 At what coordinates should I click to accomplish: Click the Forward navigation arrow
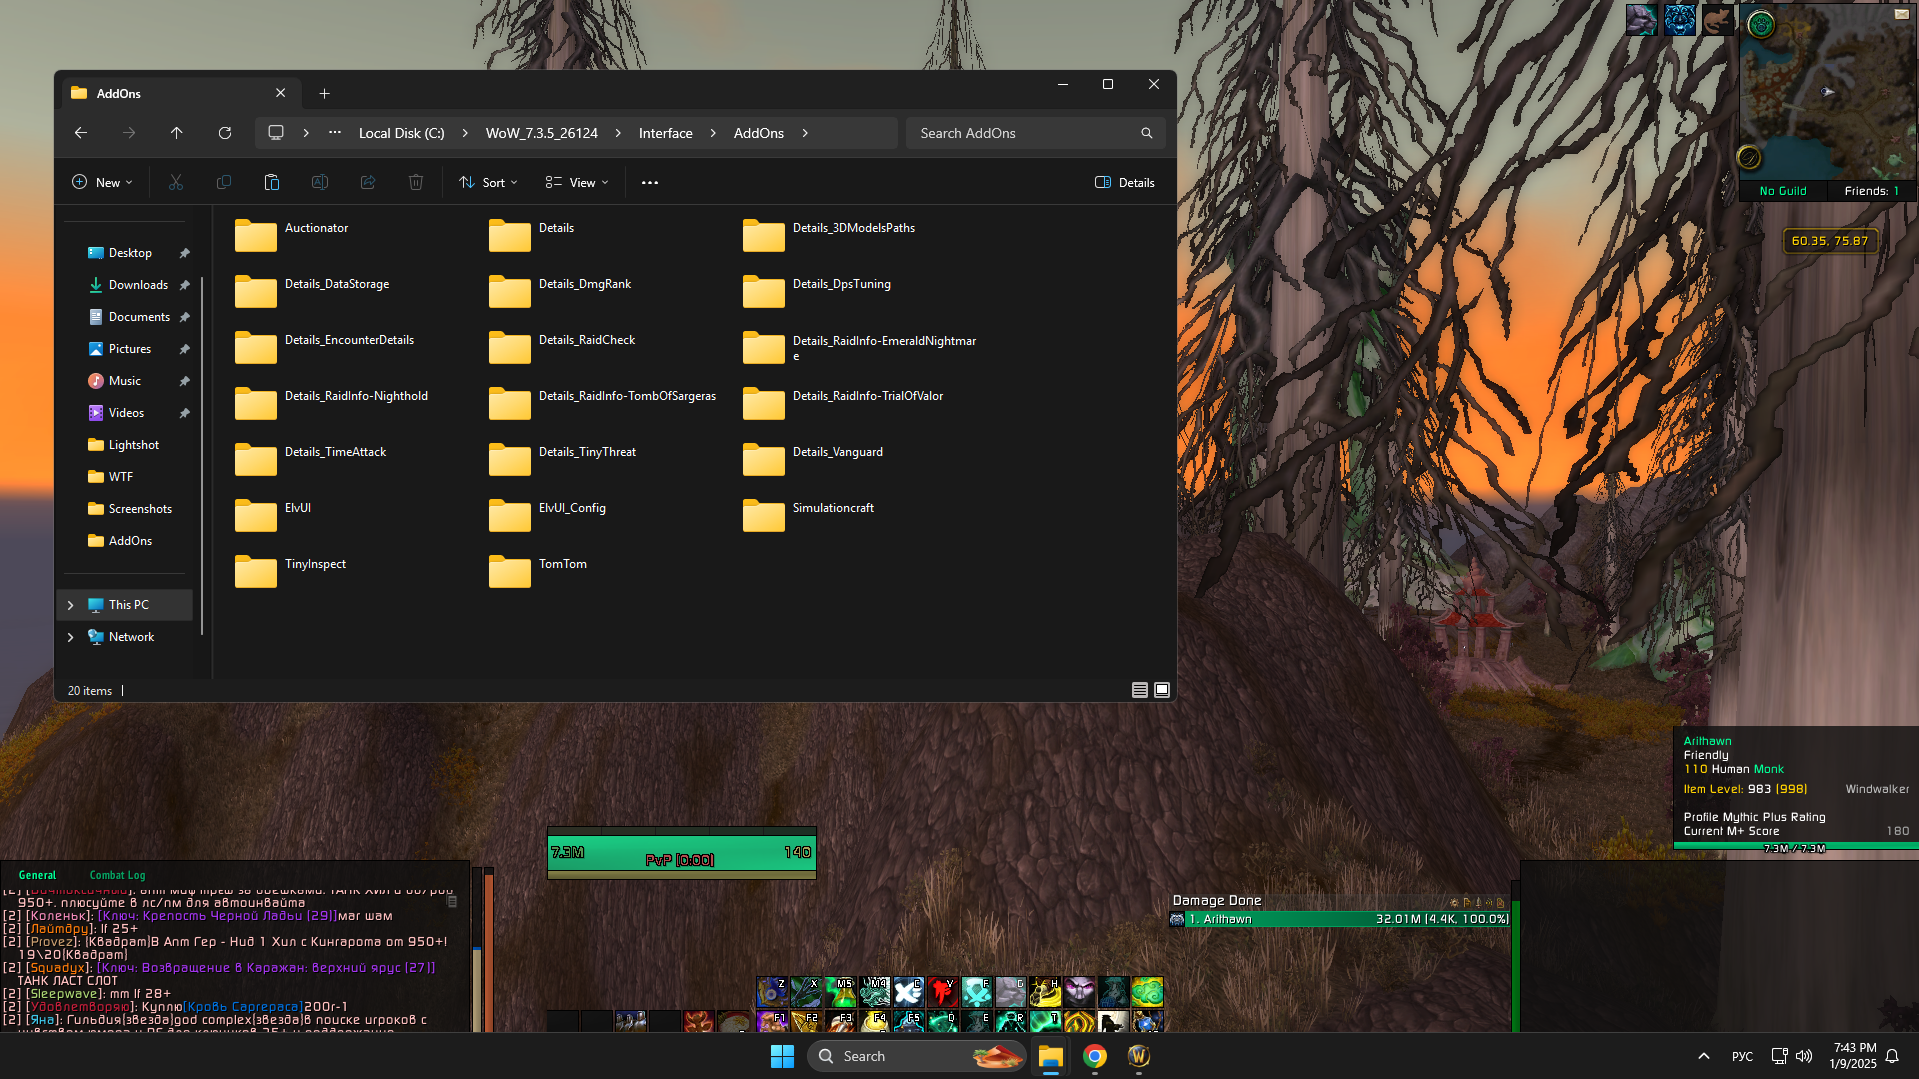point(129,133)
